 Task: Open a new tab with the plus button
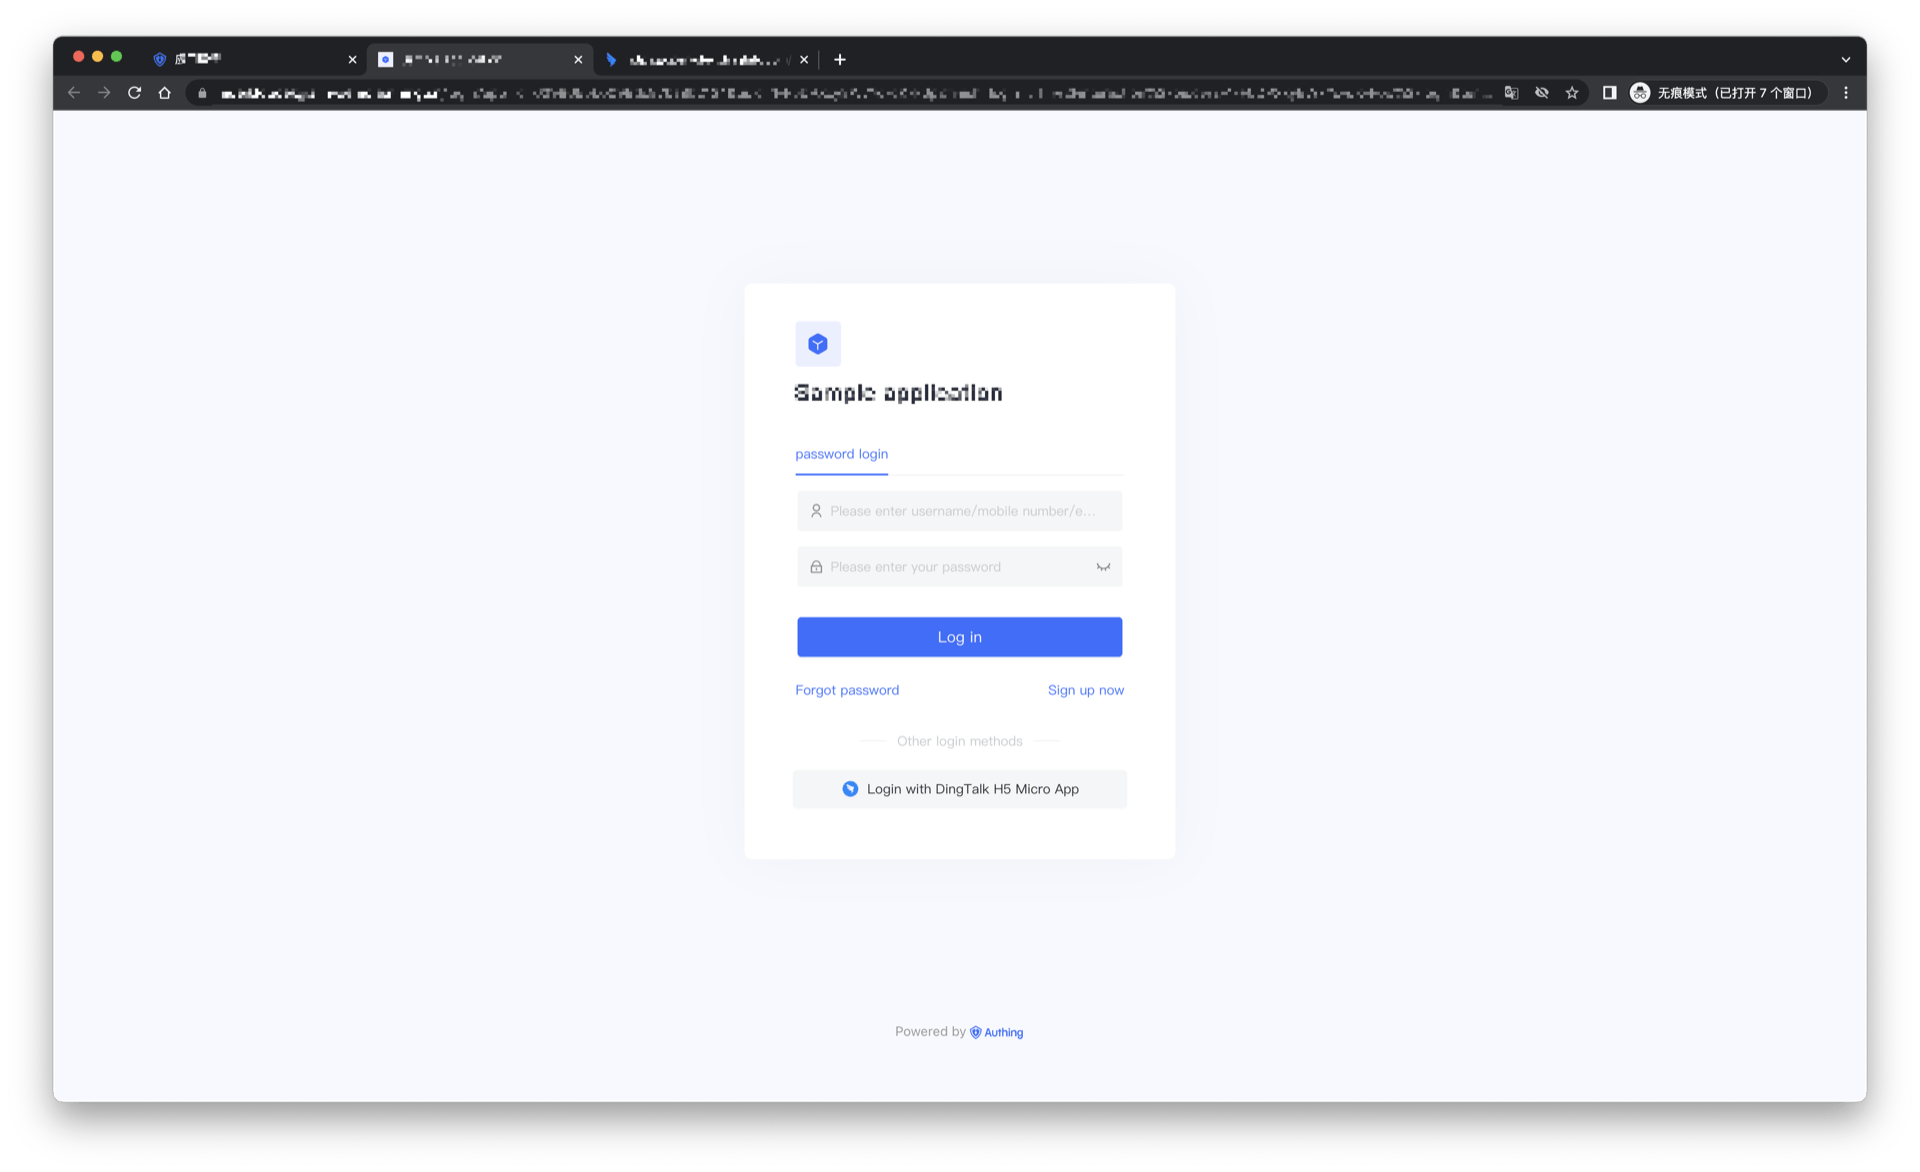pos(839,59)
